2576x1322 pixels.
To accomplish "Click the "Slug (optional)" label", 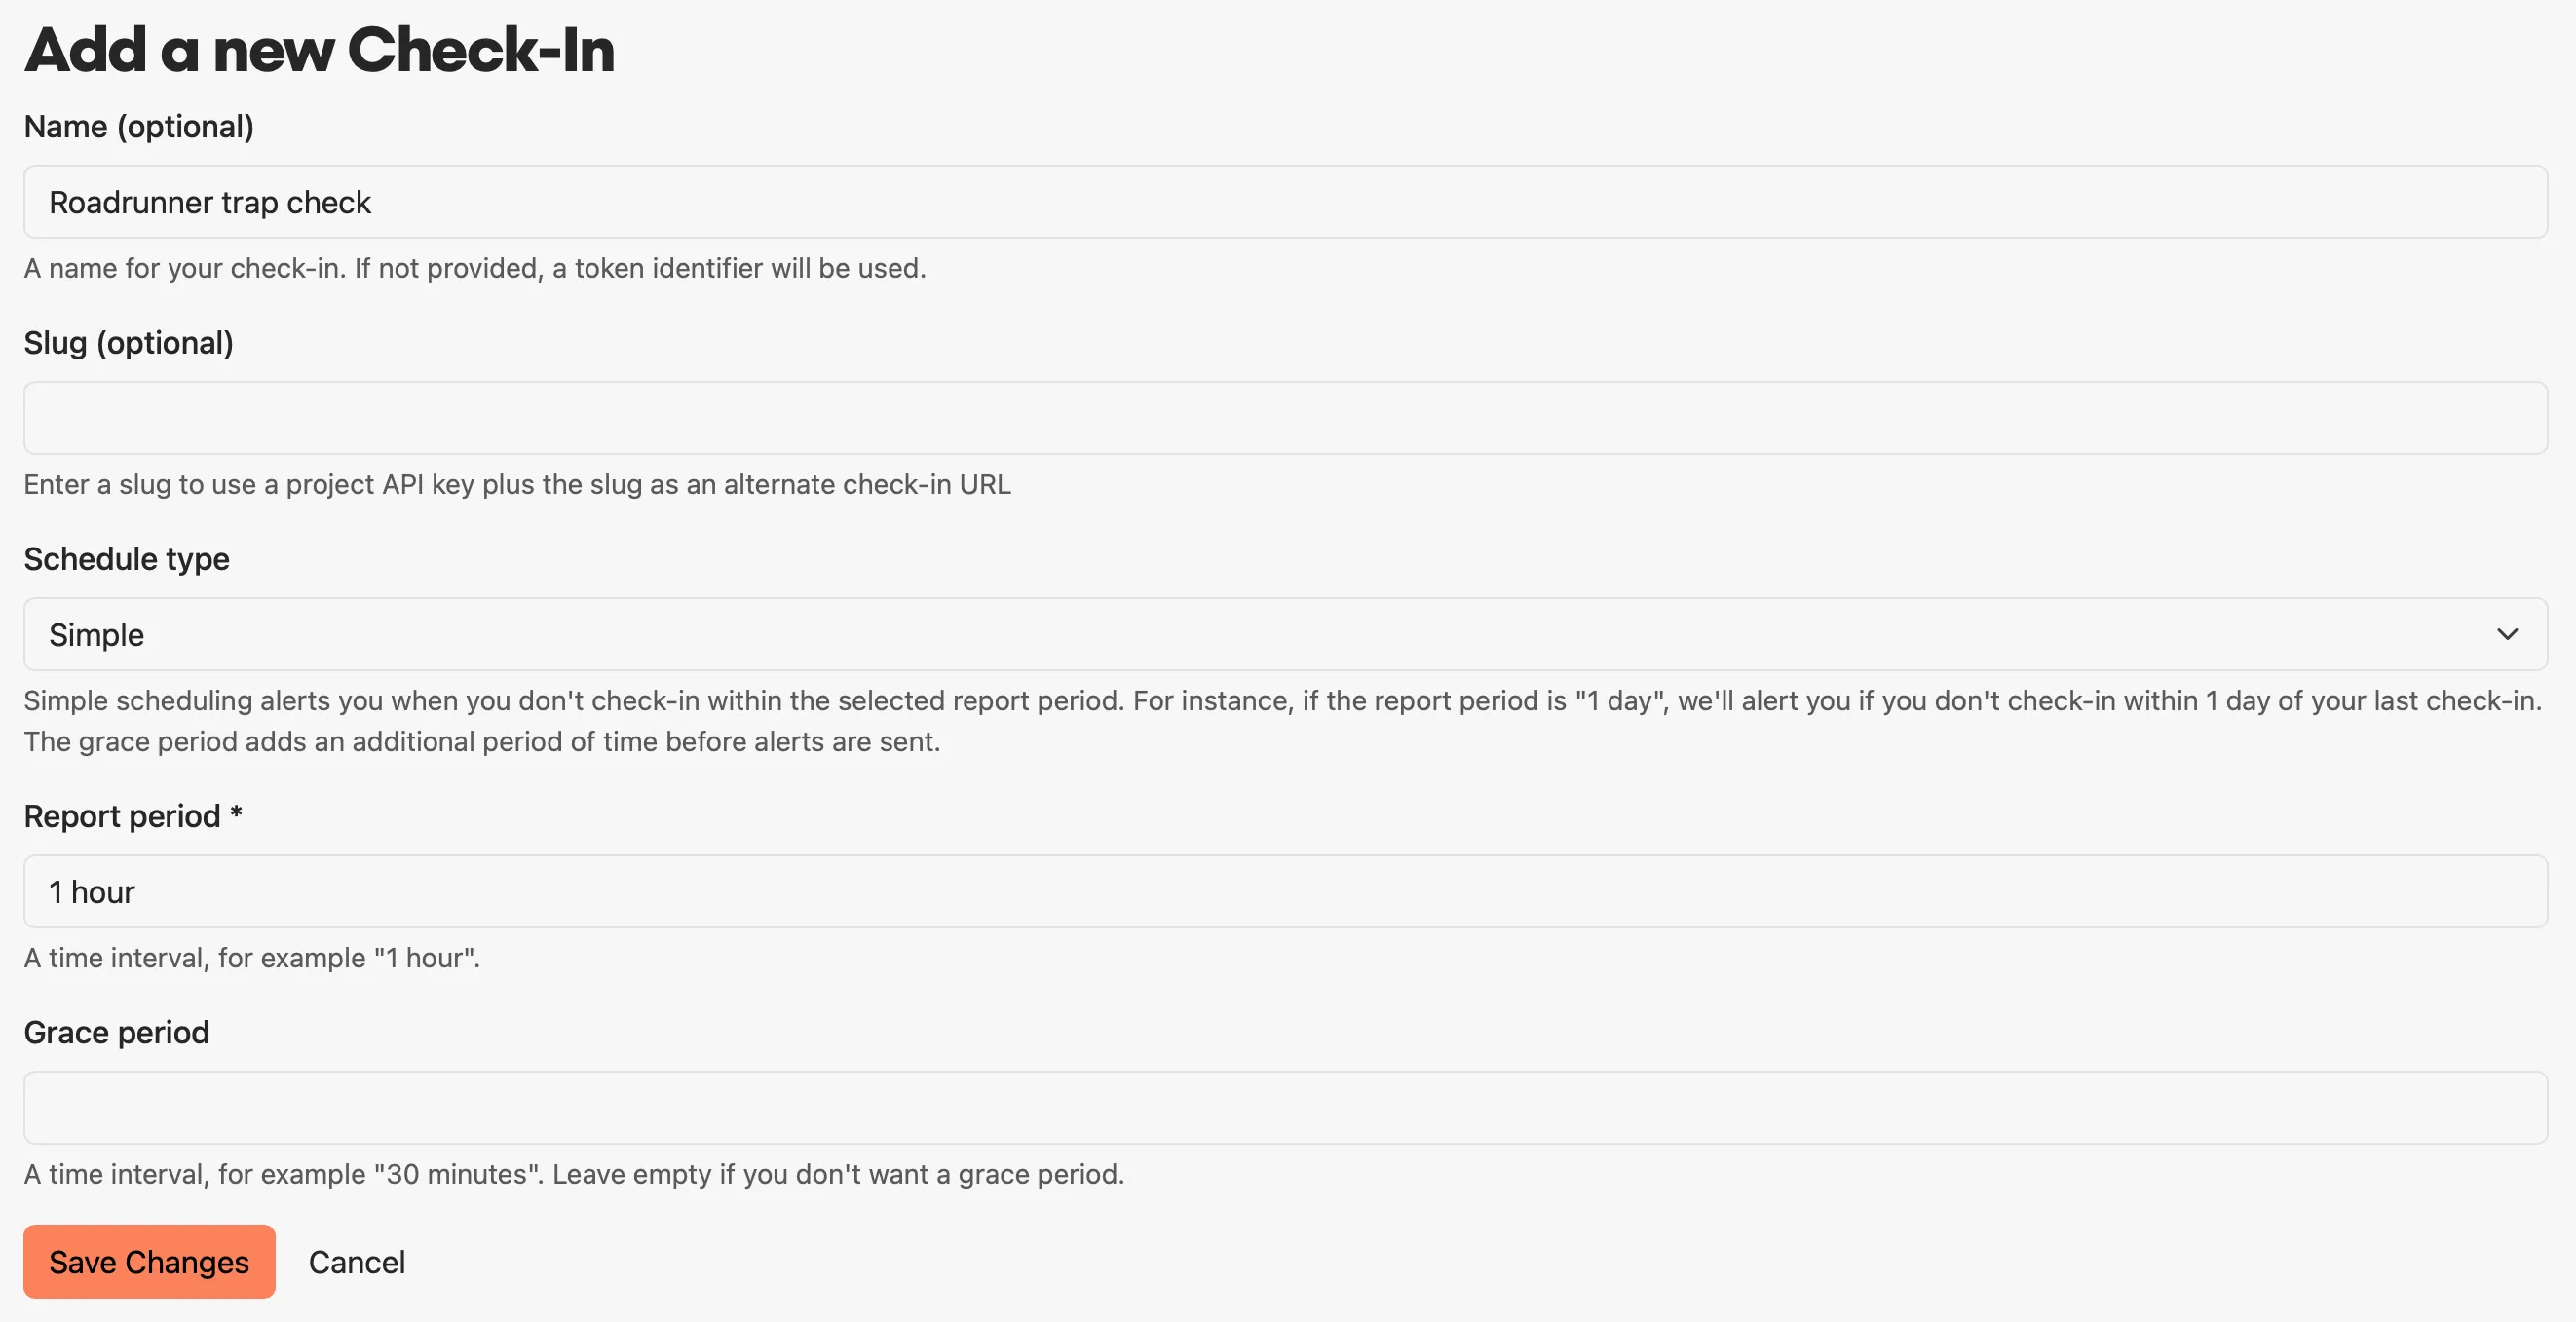I will coord(129,343).
